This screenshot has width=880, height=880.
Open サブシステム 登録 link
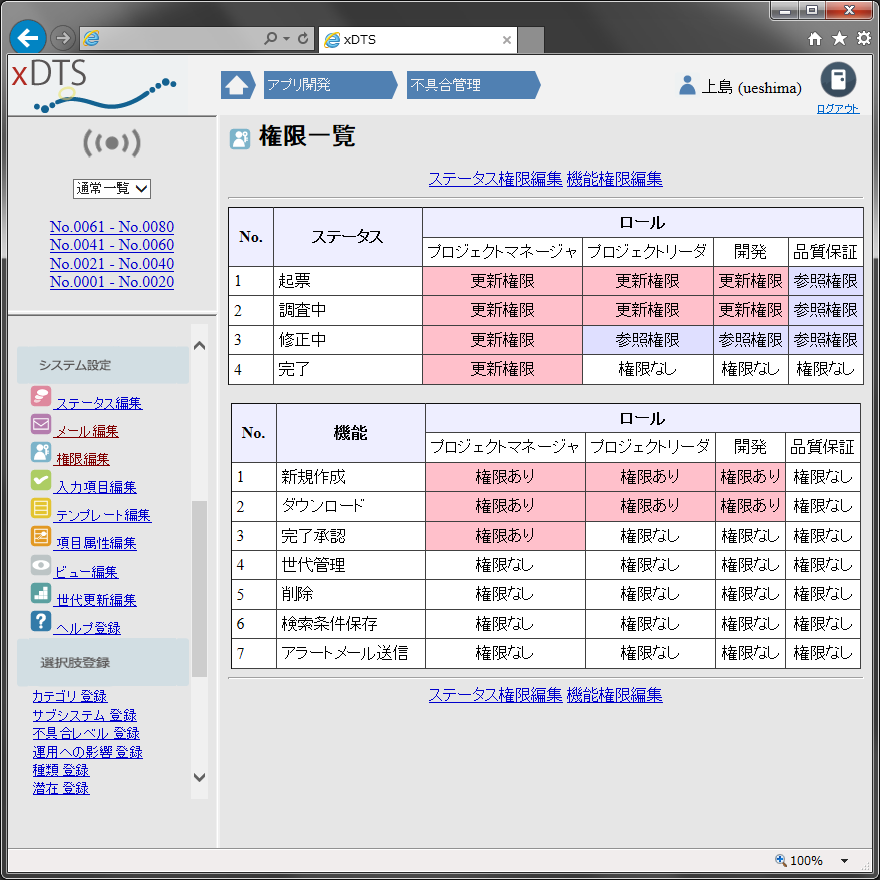tap(85, 715)
